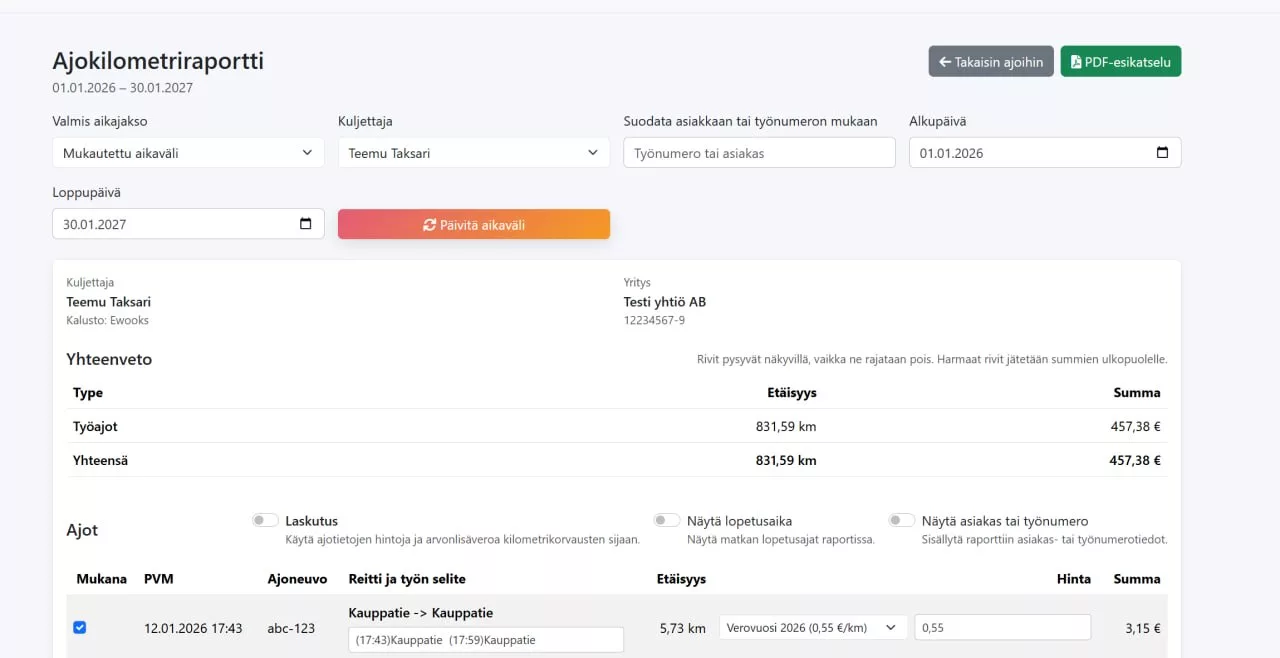Click the PDF file icon in PDF-esikatselu
This screenshot has width=1280, height=658.
1075,62
